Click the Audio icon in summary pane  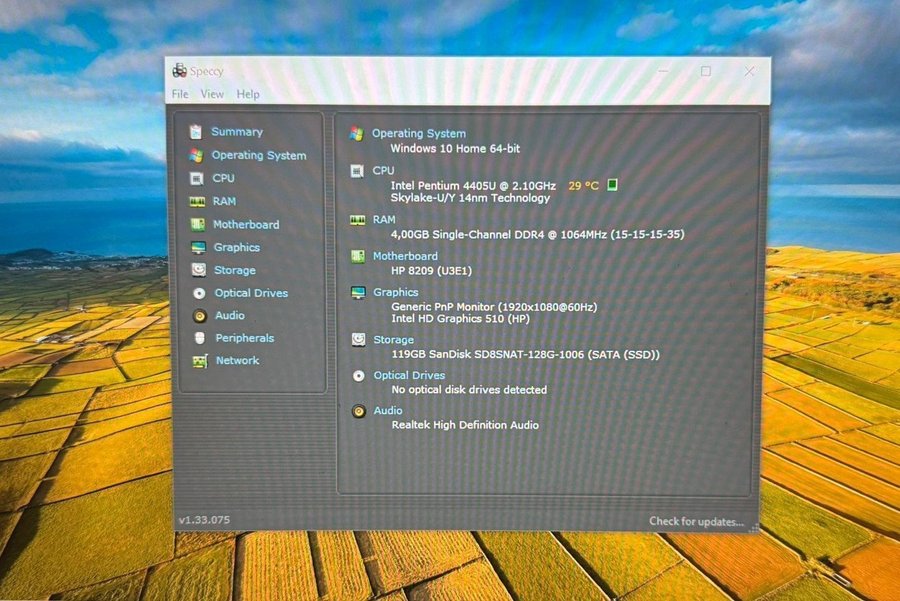click(359, 411)
